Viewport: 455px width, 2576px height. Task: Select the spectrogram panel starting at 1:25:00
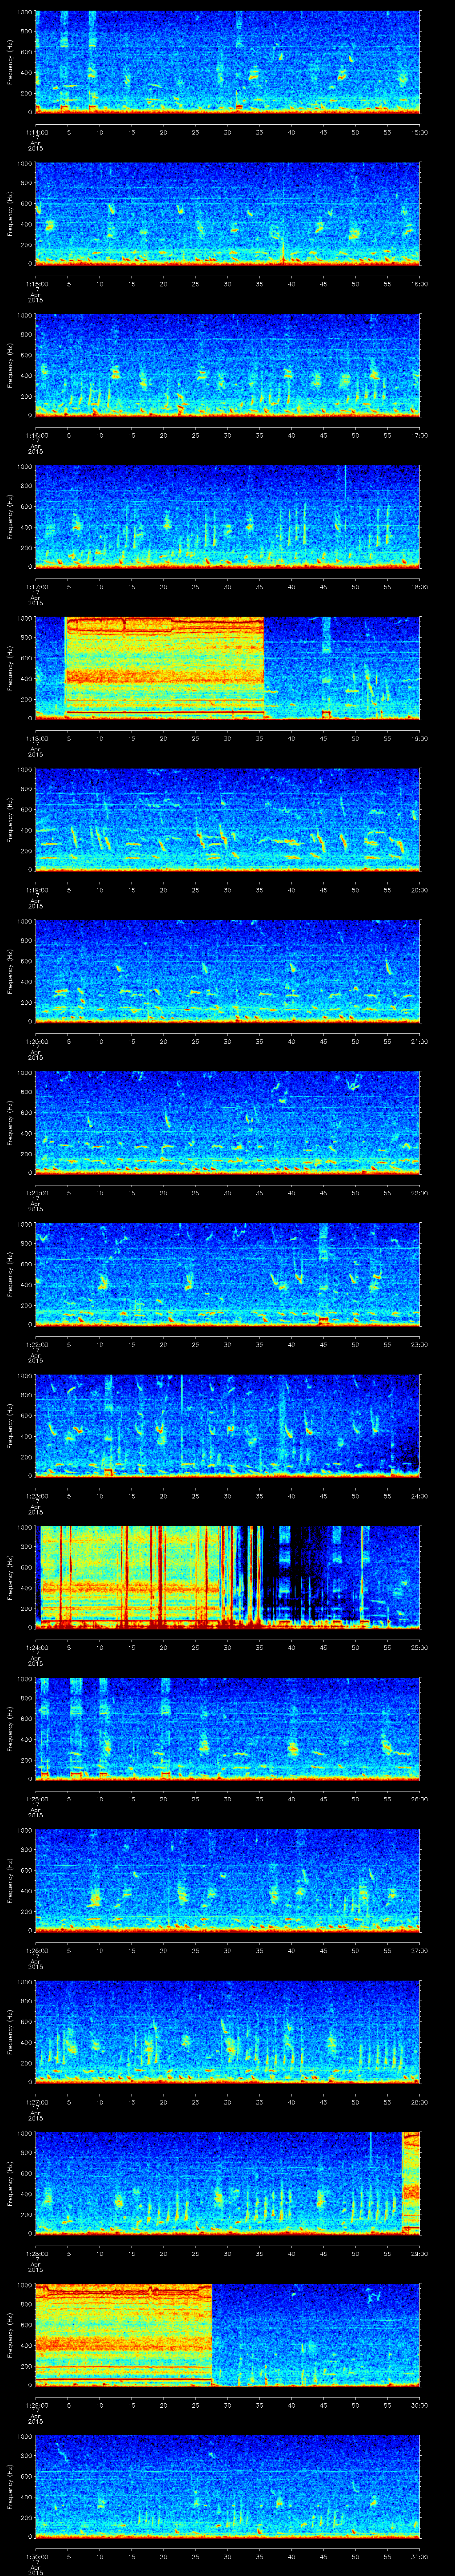[x=228, y=1728]
